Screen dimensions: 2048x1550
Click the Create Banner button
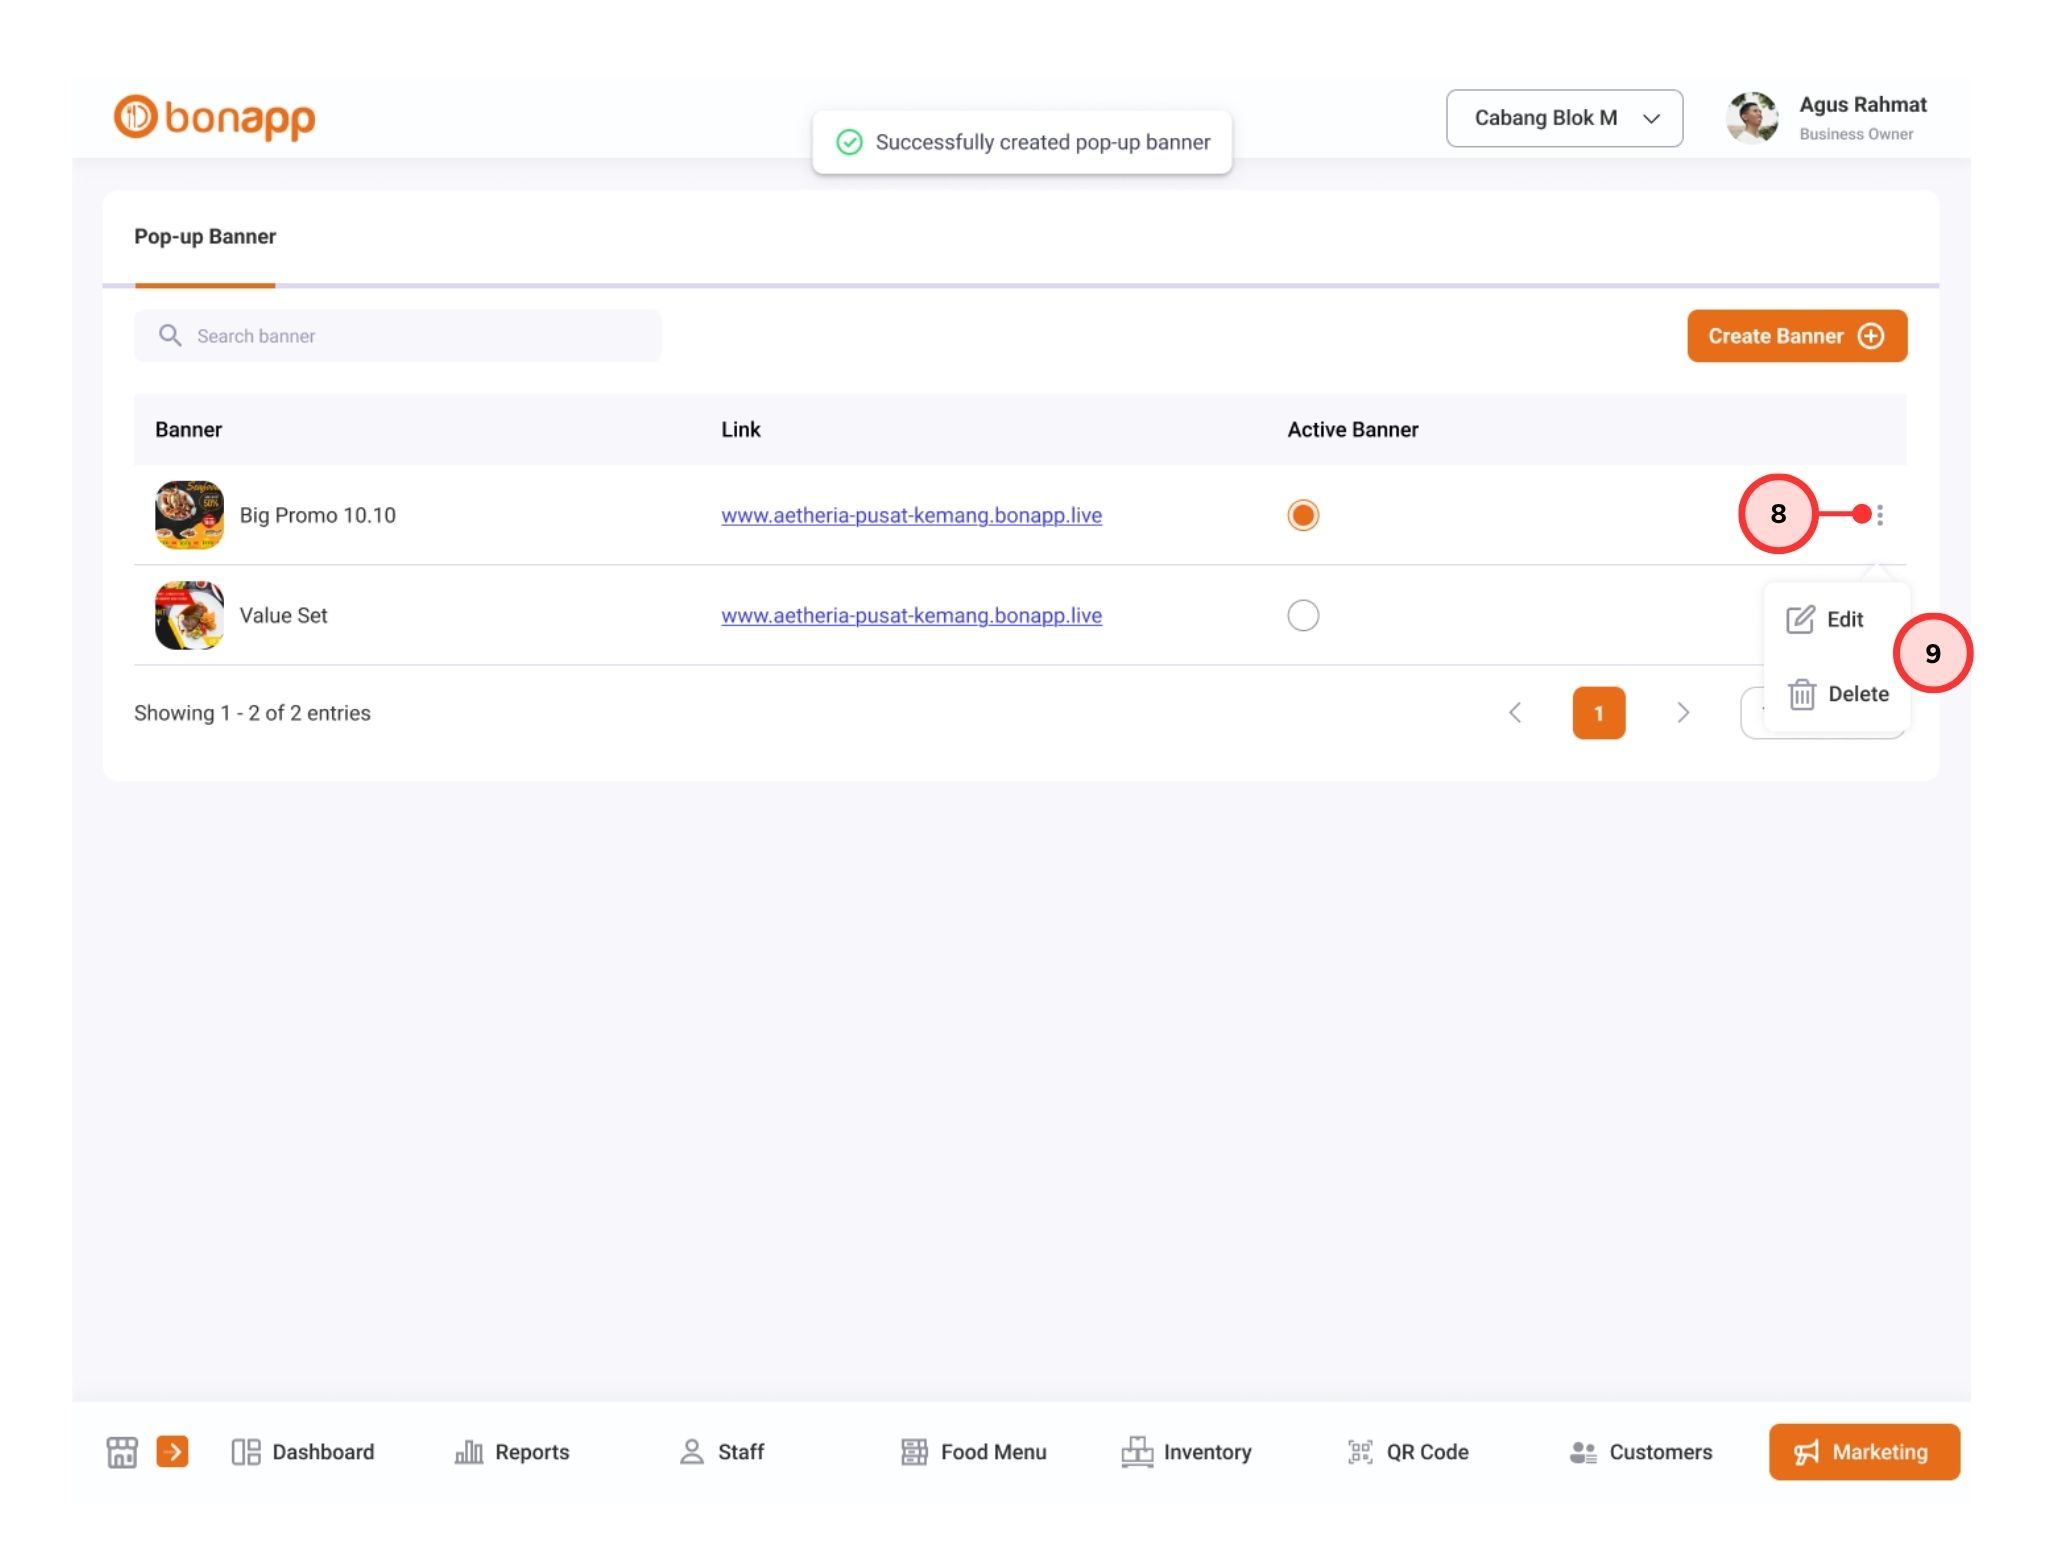pyautogui.click(x=1796, y=336)
